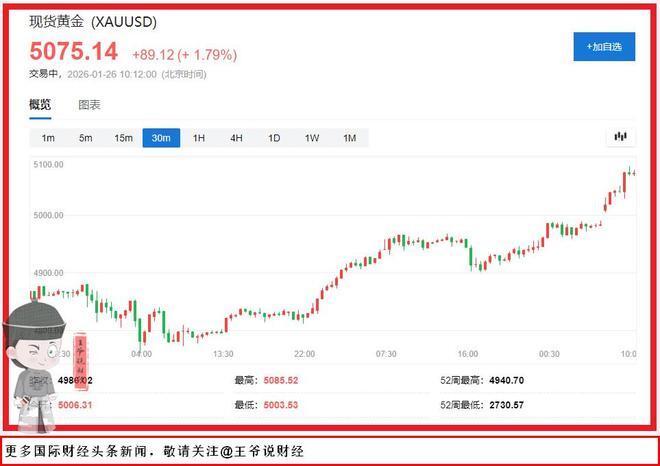The height and width of the screenshot is (466, 660).
Task: Click the 52周最高 value 4940.70
Action: click(506, 381)
